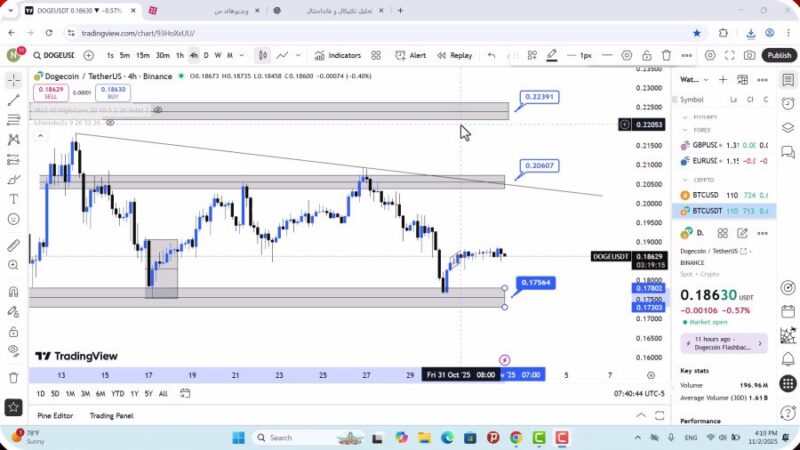Image resolution: width=800 pixels, height=450 pixels.
Task: Collapse the FOREX section in watchlist
Action: (x=686, y=128)
